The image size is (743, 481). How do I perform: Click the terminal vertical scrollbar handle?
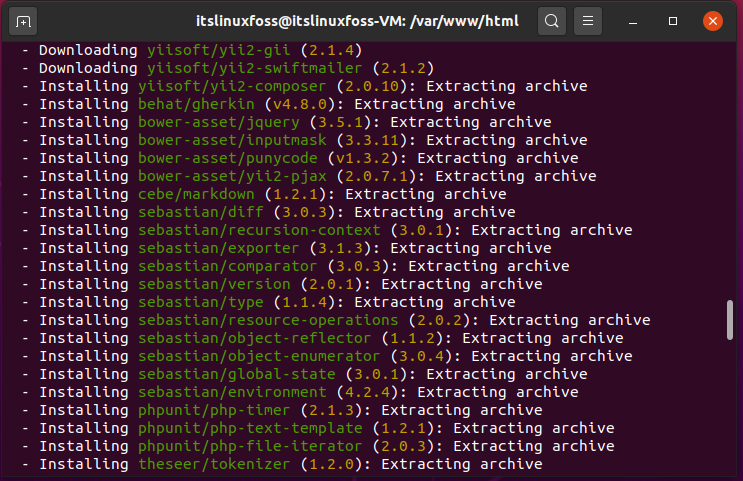point(730,319)
